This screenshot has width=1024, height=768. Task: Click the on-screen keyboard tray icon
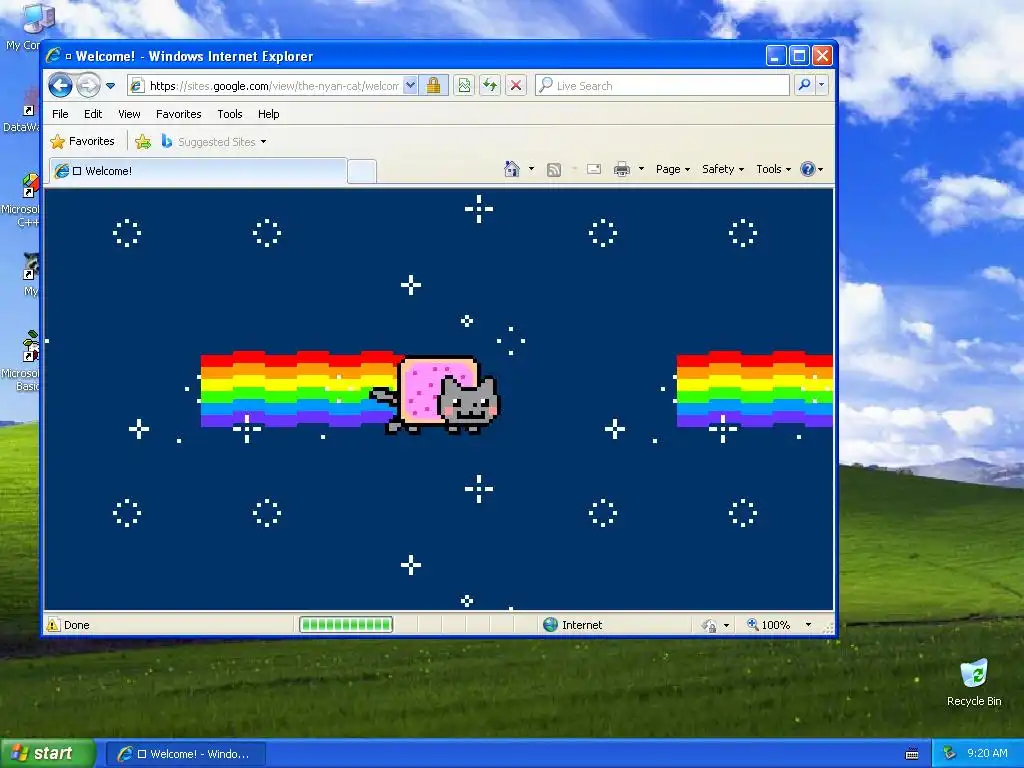[x=912, y=754]
